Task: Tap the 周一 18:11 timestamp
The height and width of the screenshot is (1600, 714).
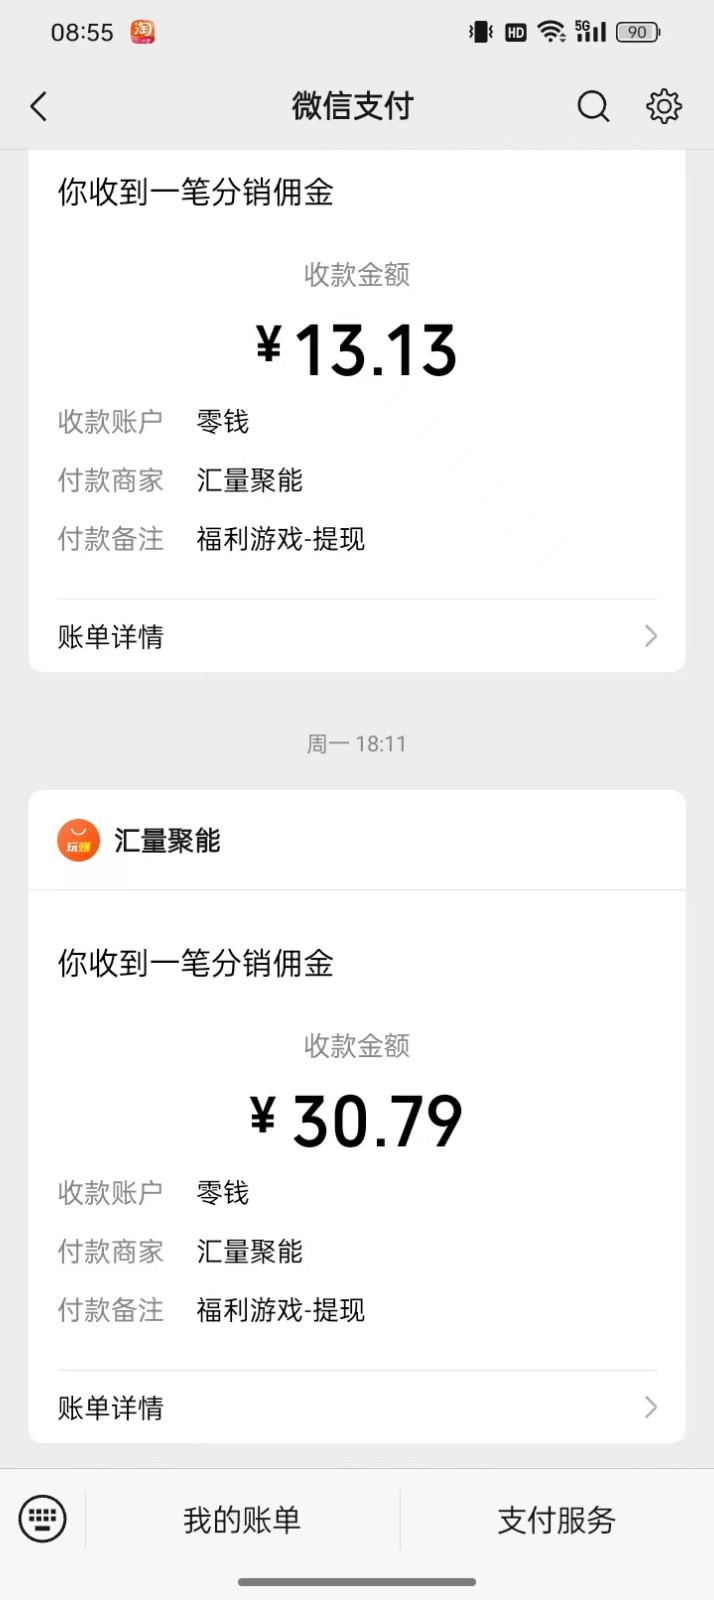Action: (357, 743)
